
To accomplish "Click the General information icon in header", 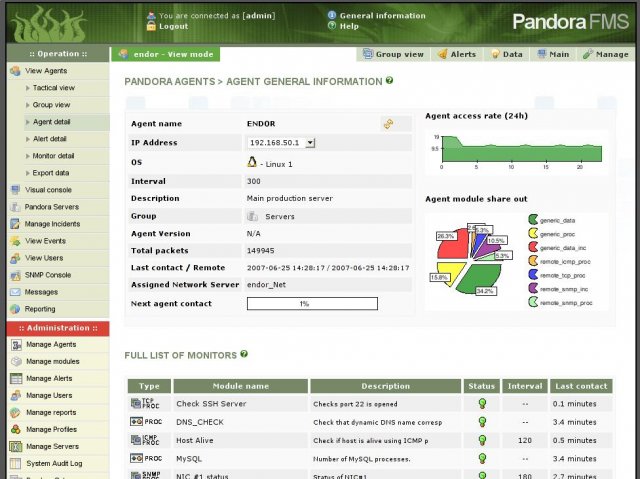I will [332, 15].
